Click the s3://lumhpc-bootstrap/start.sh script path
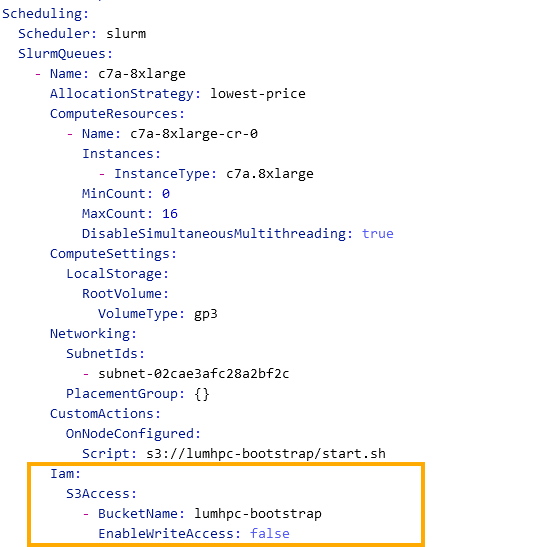The image size is (537, 547). click(266, 454)
